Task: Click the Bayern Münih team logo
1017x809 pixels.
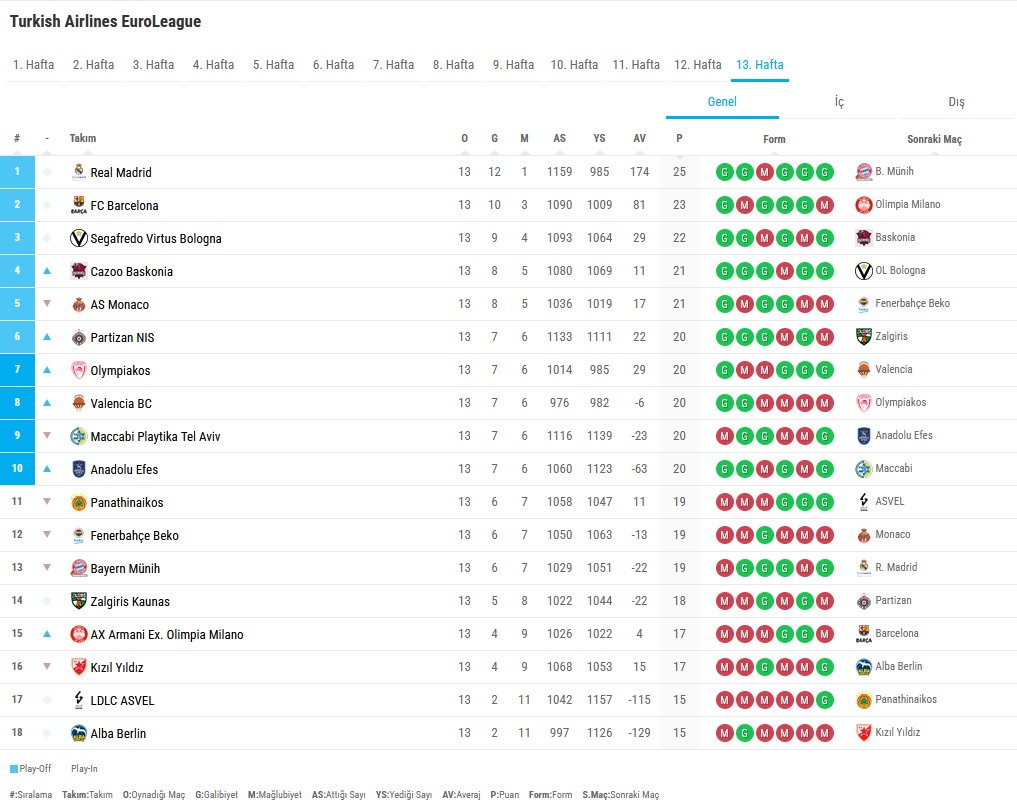Action: pyautogui.click(x=78, y=568)
